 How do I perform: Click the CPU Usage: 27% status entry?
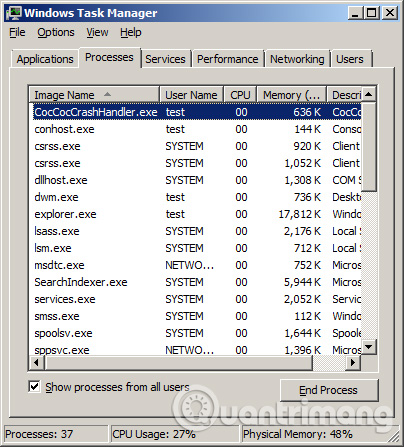[175, 434]
